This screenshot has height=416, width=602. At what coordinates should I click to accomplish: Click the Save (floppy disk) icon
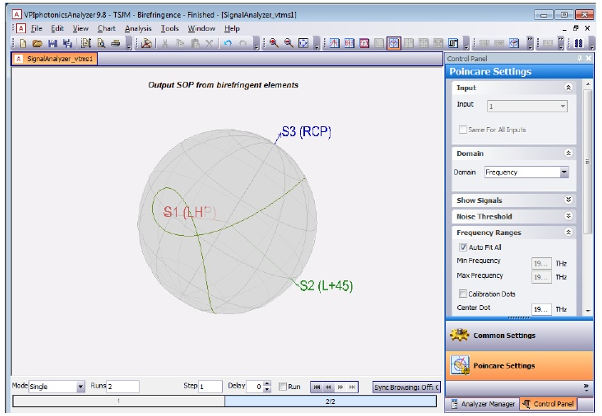[53, 43]
